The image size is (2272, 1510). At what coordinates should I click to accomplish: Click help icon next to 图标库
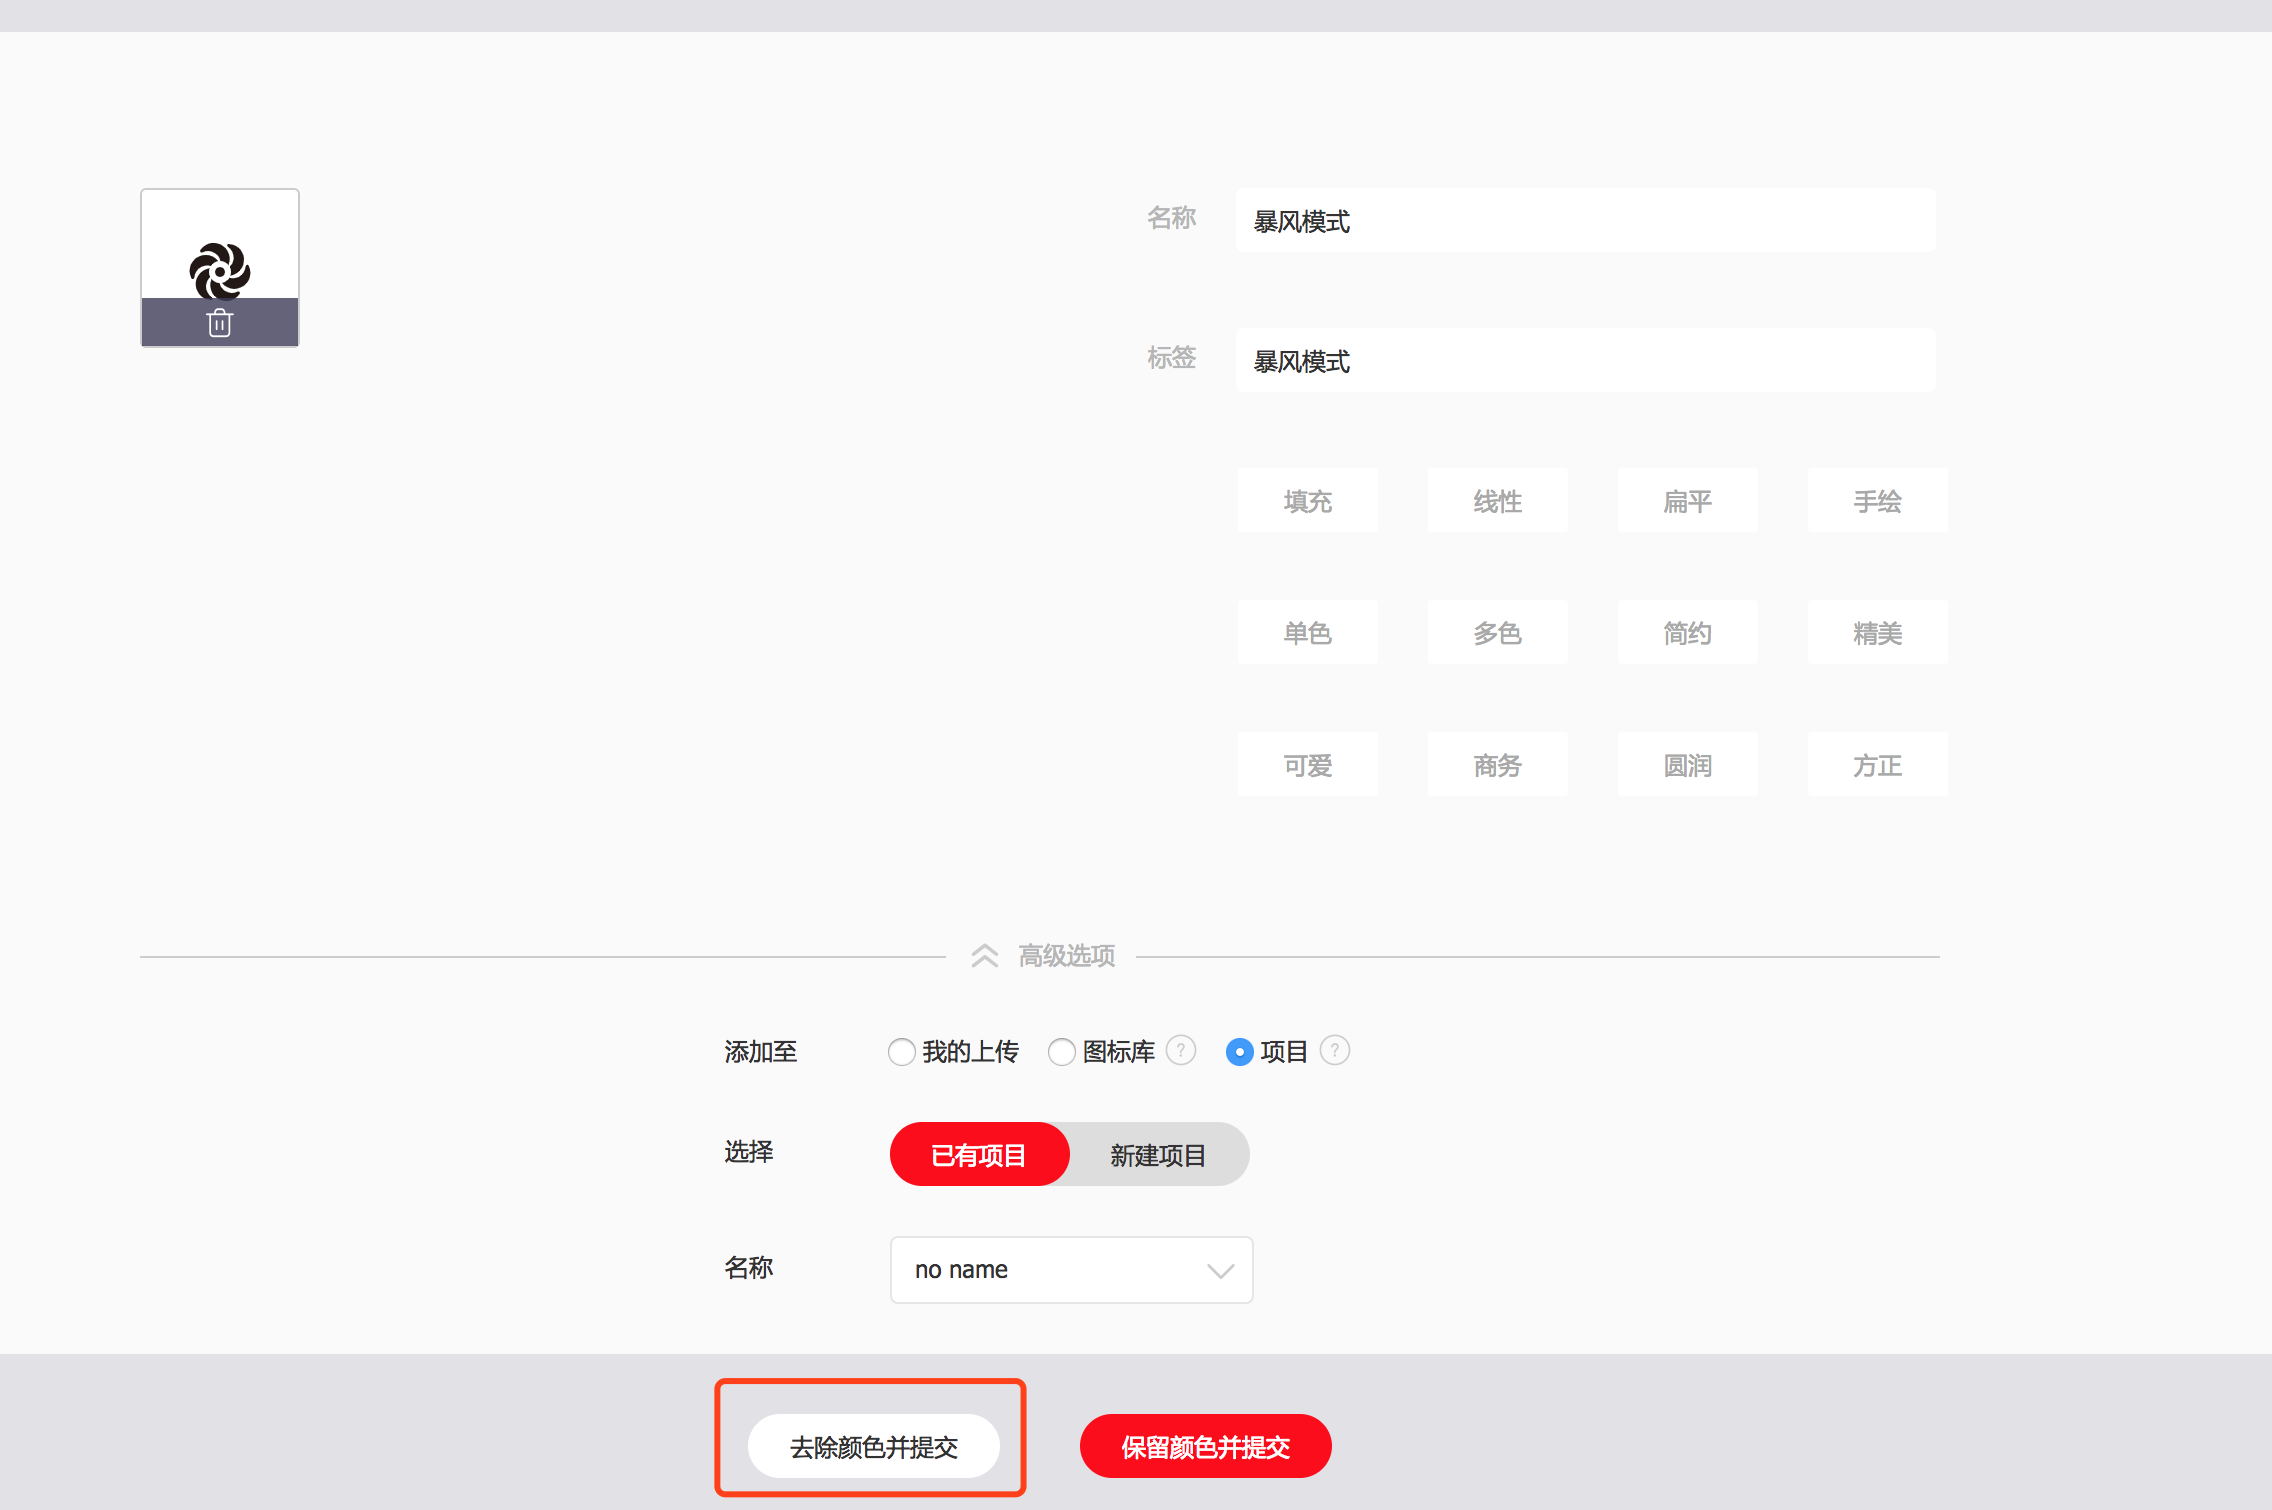coord(1181,1050)
